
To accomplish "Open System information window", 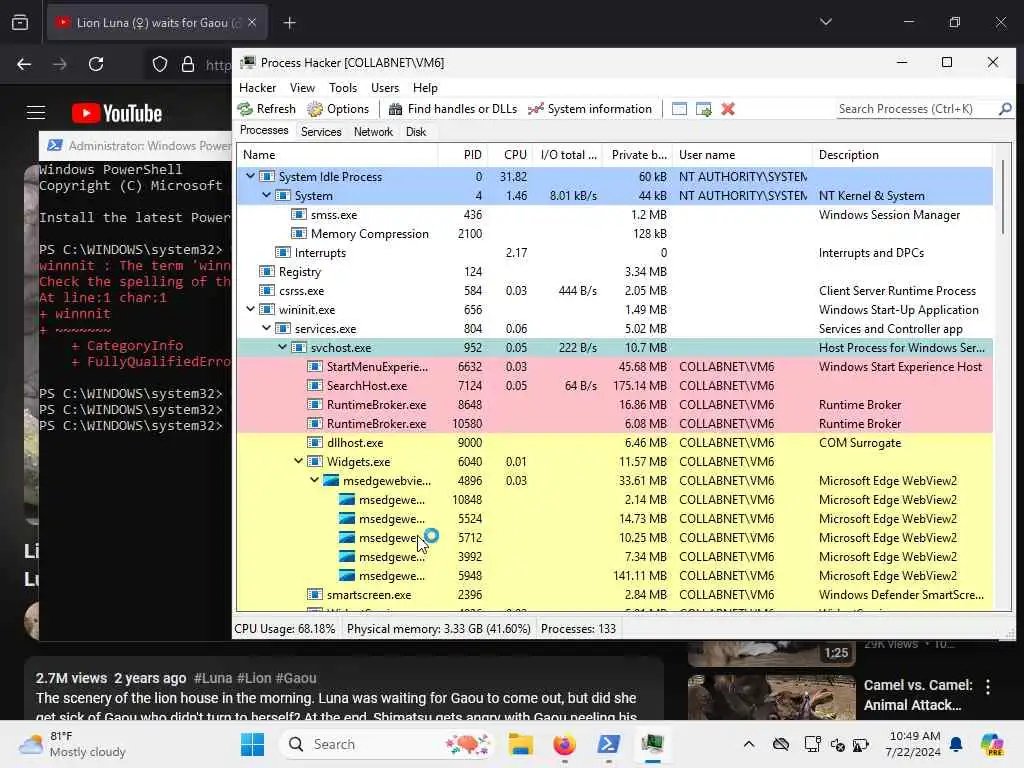I will click(590, 109).
